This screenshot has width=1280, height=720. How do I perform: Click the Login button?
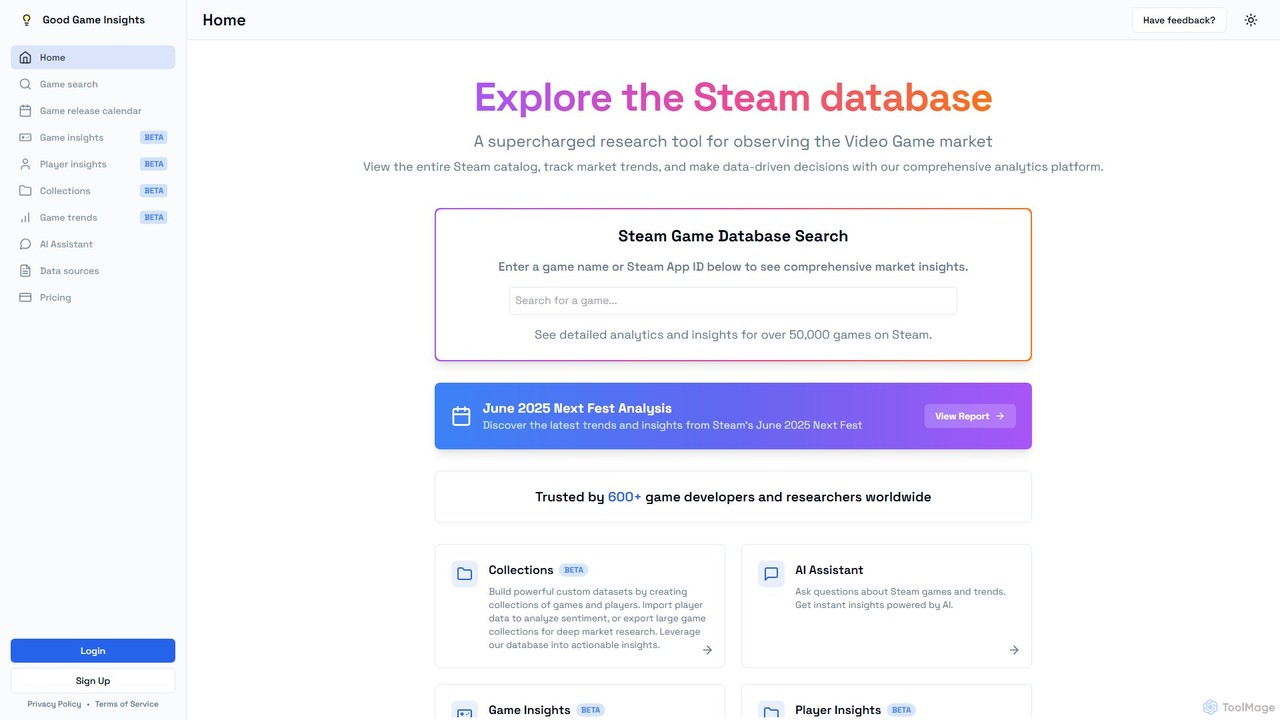pyautogui.click(x=93, y=651)
